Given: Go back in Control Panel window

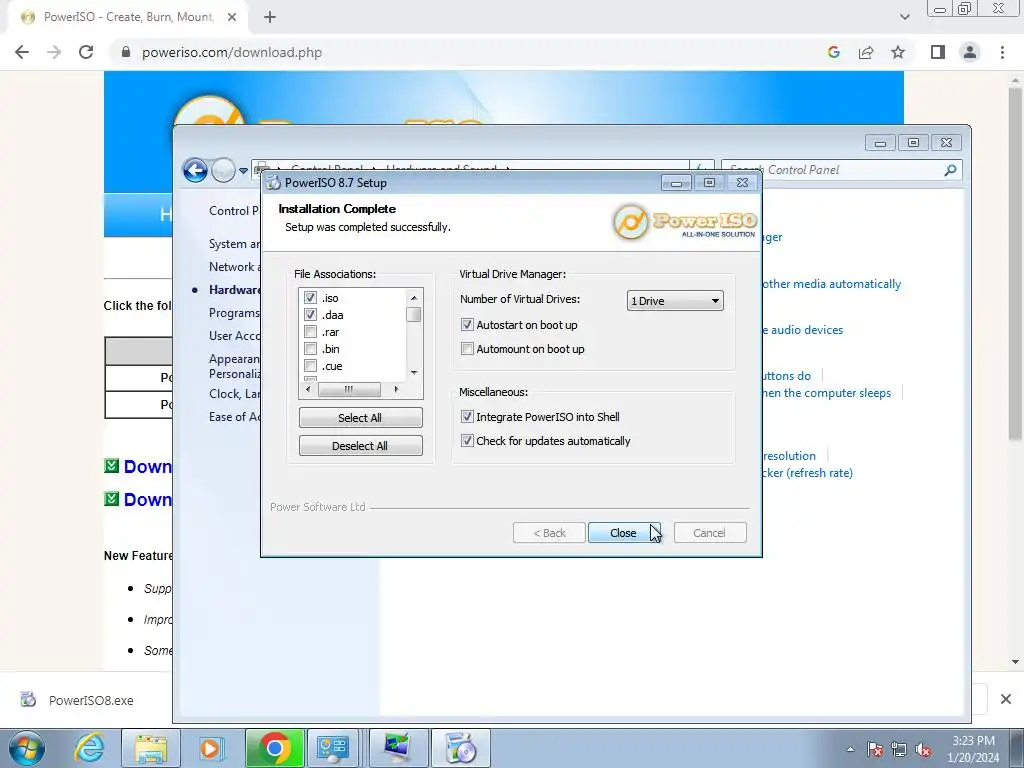Looking at the screenshot, I should [195, 170].
